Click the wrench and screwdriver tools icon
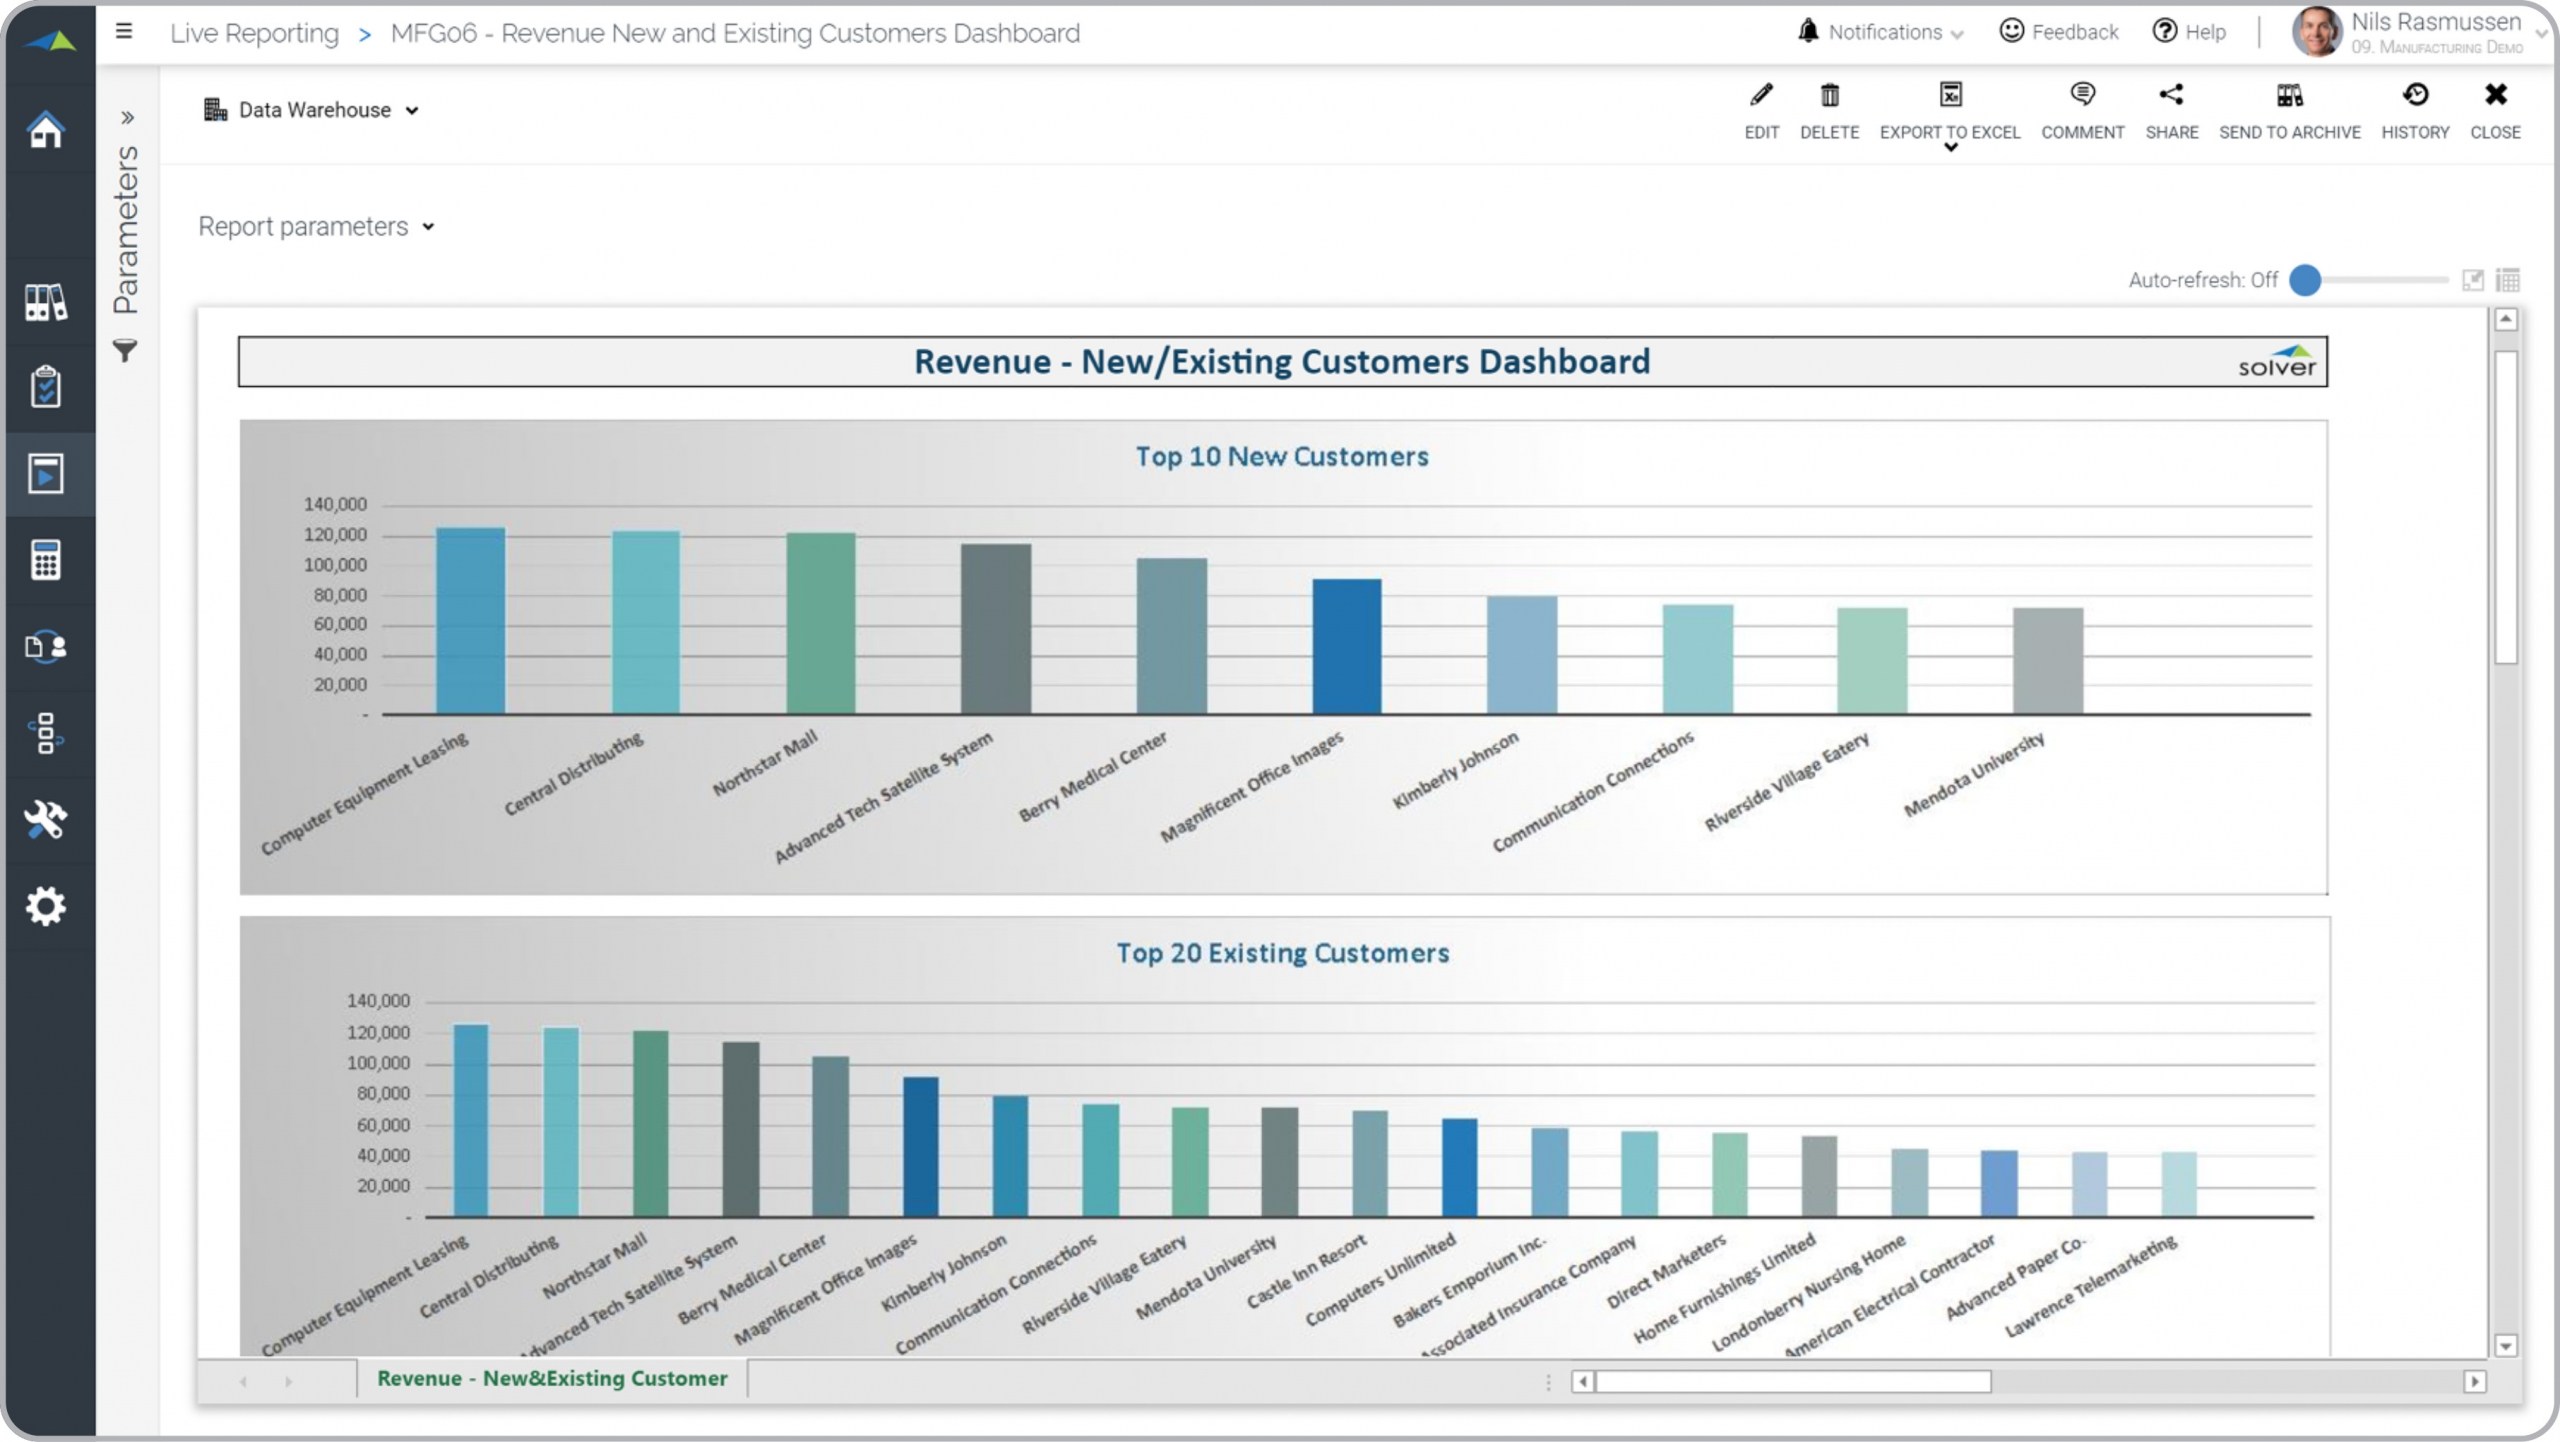The height and width of the screenshot is (1442, 2560). click(x=46, y=820)
